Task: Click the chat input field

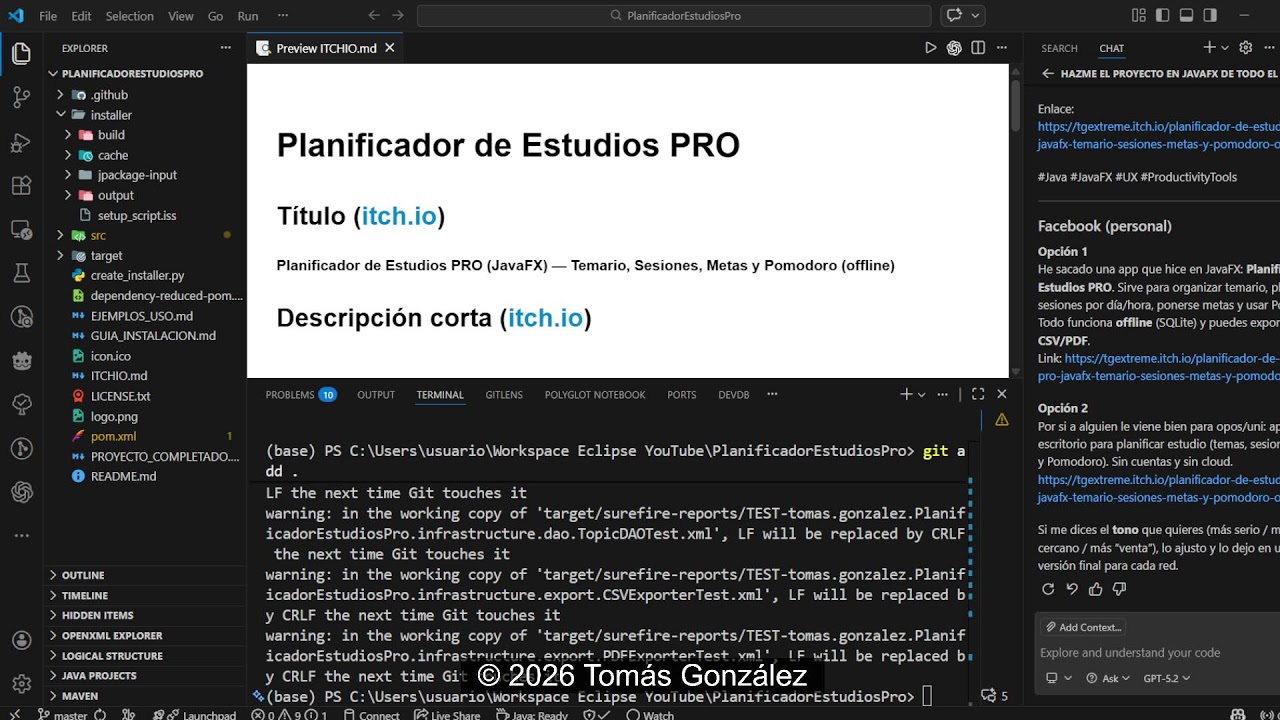Action: click(x=1158, y=653)
